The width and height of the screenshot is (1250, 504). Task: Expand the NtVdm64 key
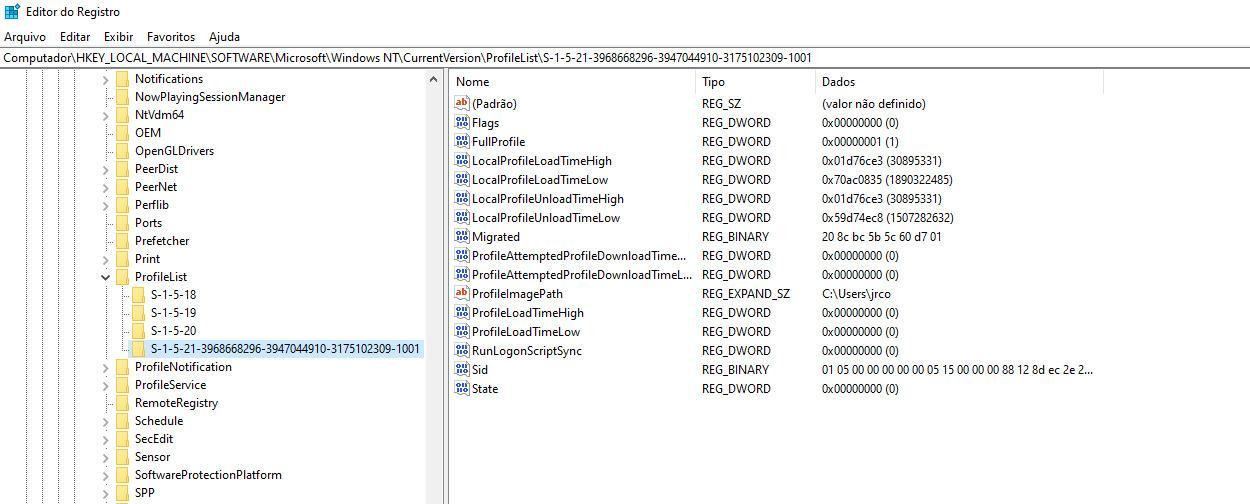(106, 115)
